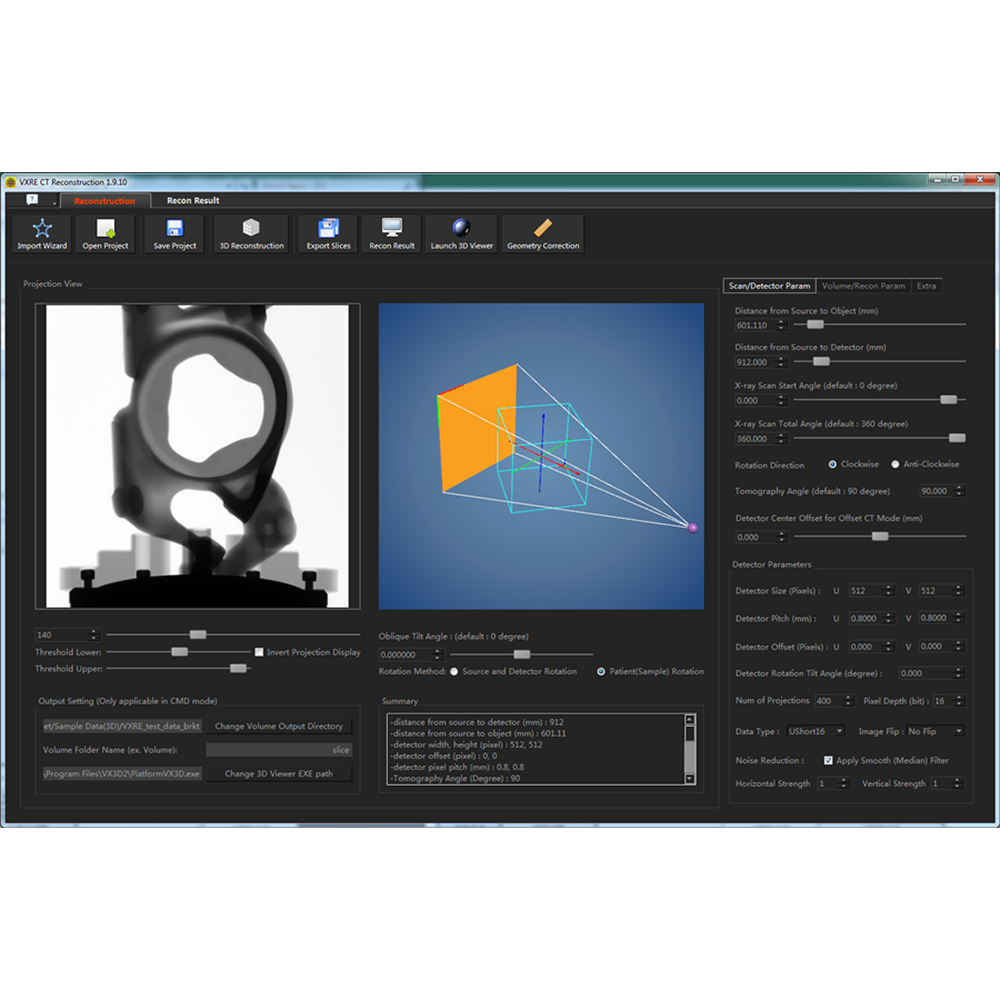Open the Geometry Correction tool
Viewport: 1000px width, 1000px height.
[543, 229]
